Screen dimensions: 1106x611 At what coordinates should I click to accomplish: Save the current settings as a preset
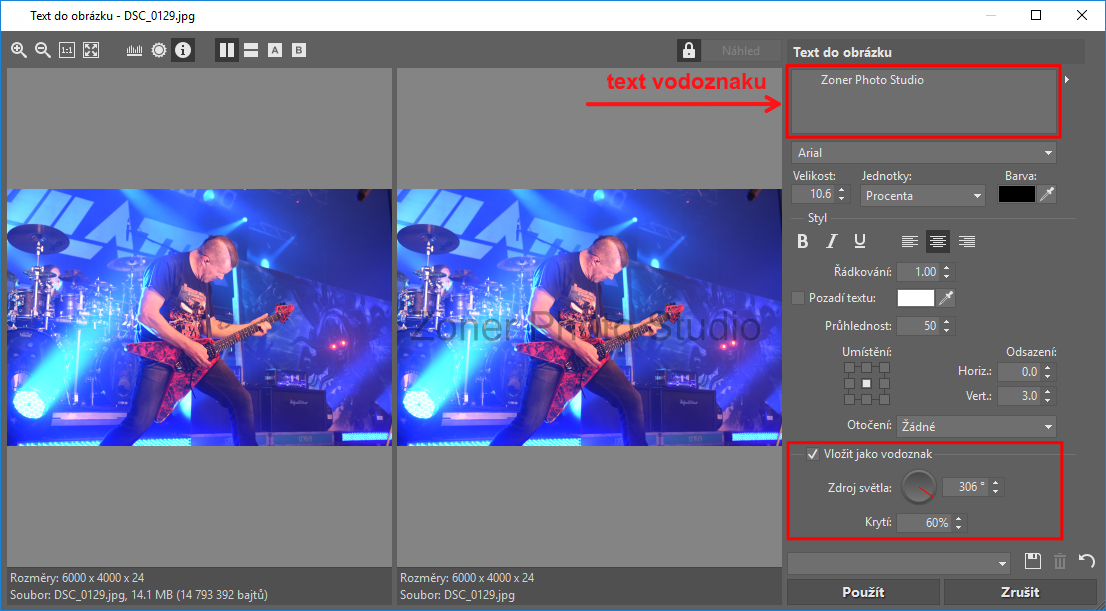1033,562
